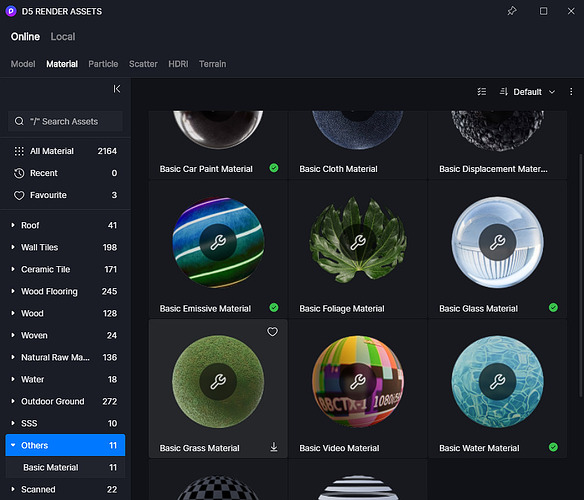584x500 pixels.
Task: Click the Favourite heart icon in sidebar
Action: point(19,195)
